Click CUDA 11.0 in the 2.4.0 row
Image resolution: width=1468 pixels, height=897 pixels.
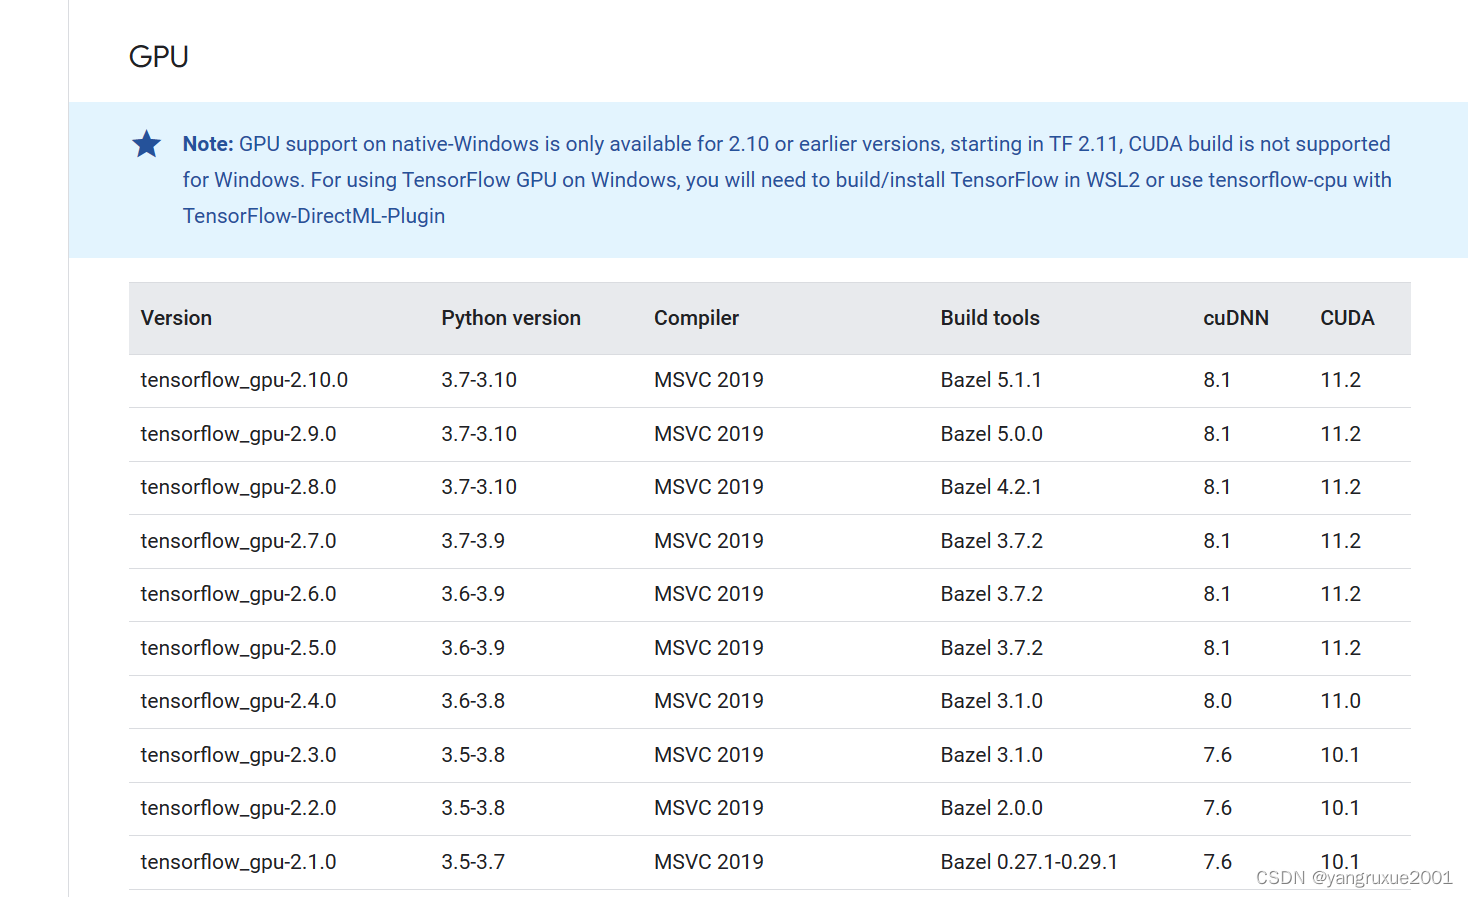tap(1340, 701)
